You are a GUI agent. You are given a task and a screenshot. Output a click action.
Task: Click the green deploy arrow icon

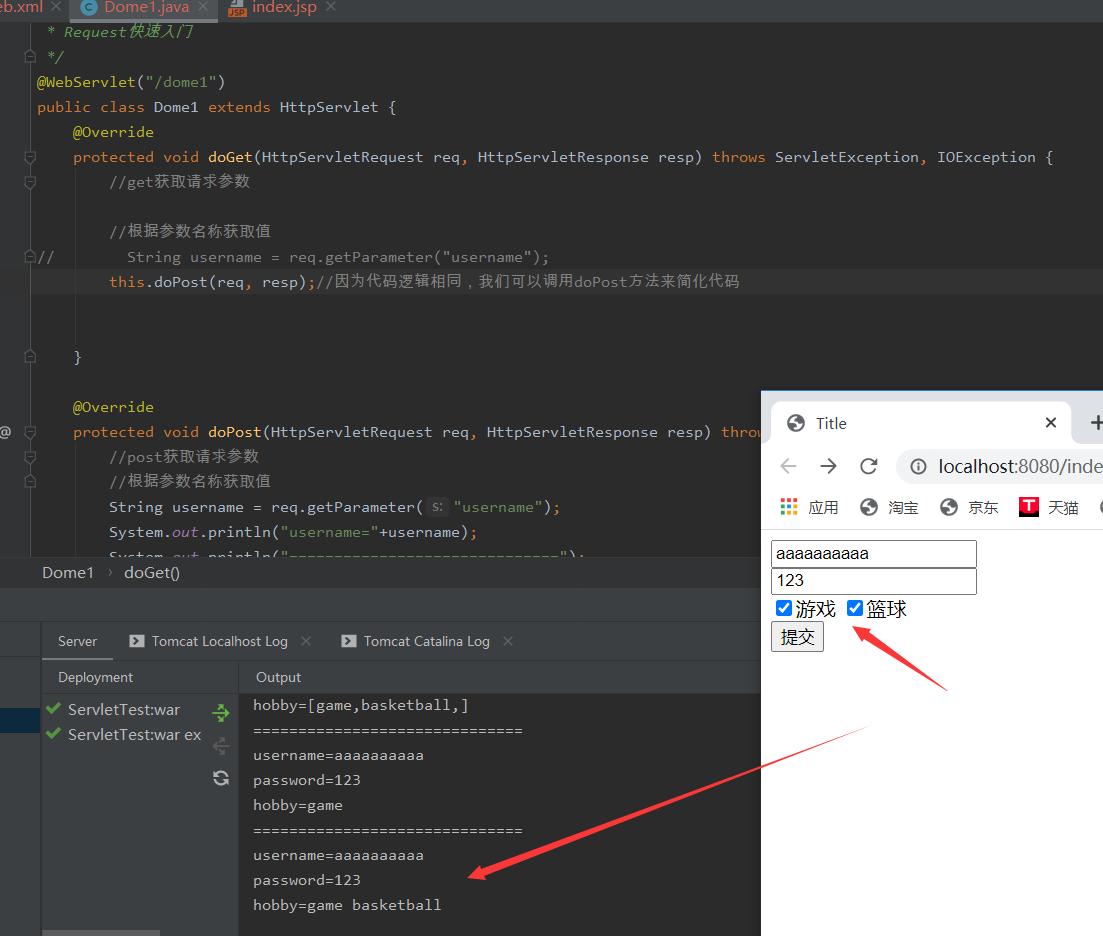[221, 713]
